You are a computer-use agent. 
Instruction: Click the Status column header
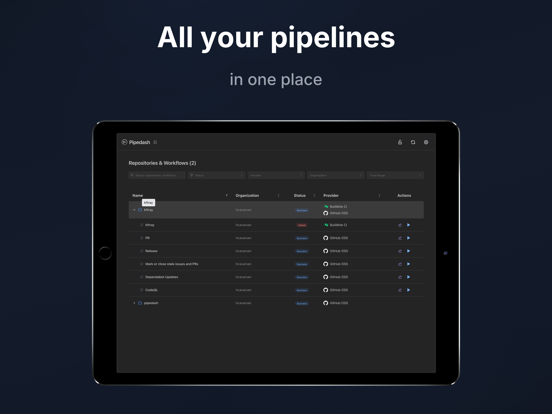(300, 195)
